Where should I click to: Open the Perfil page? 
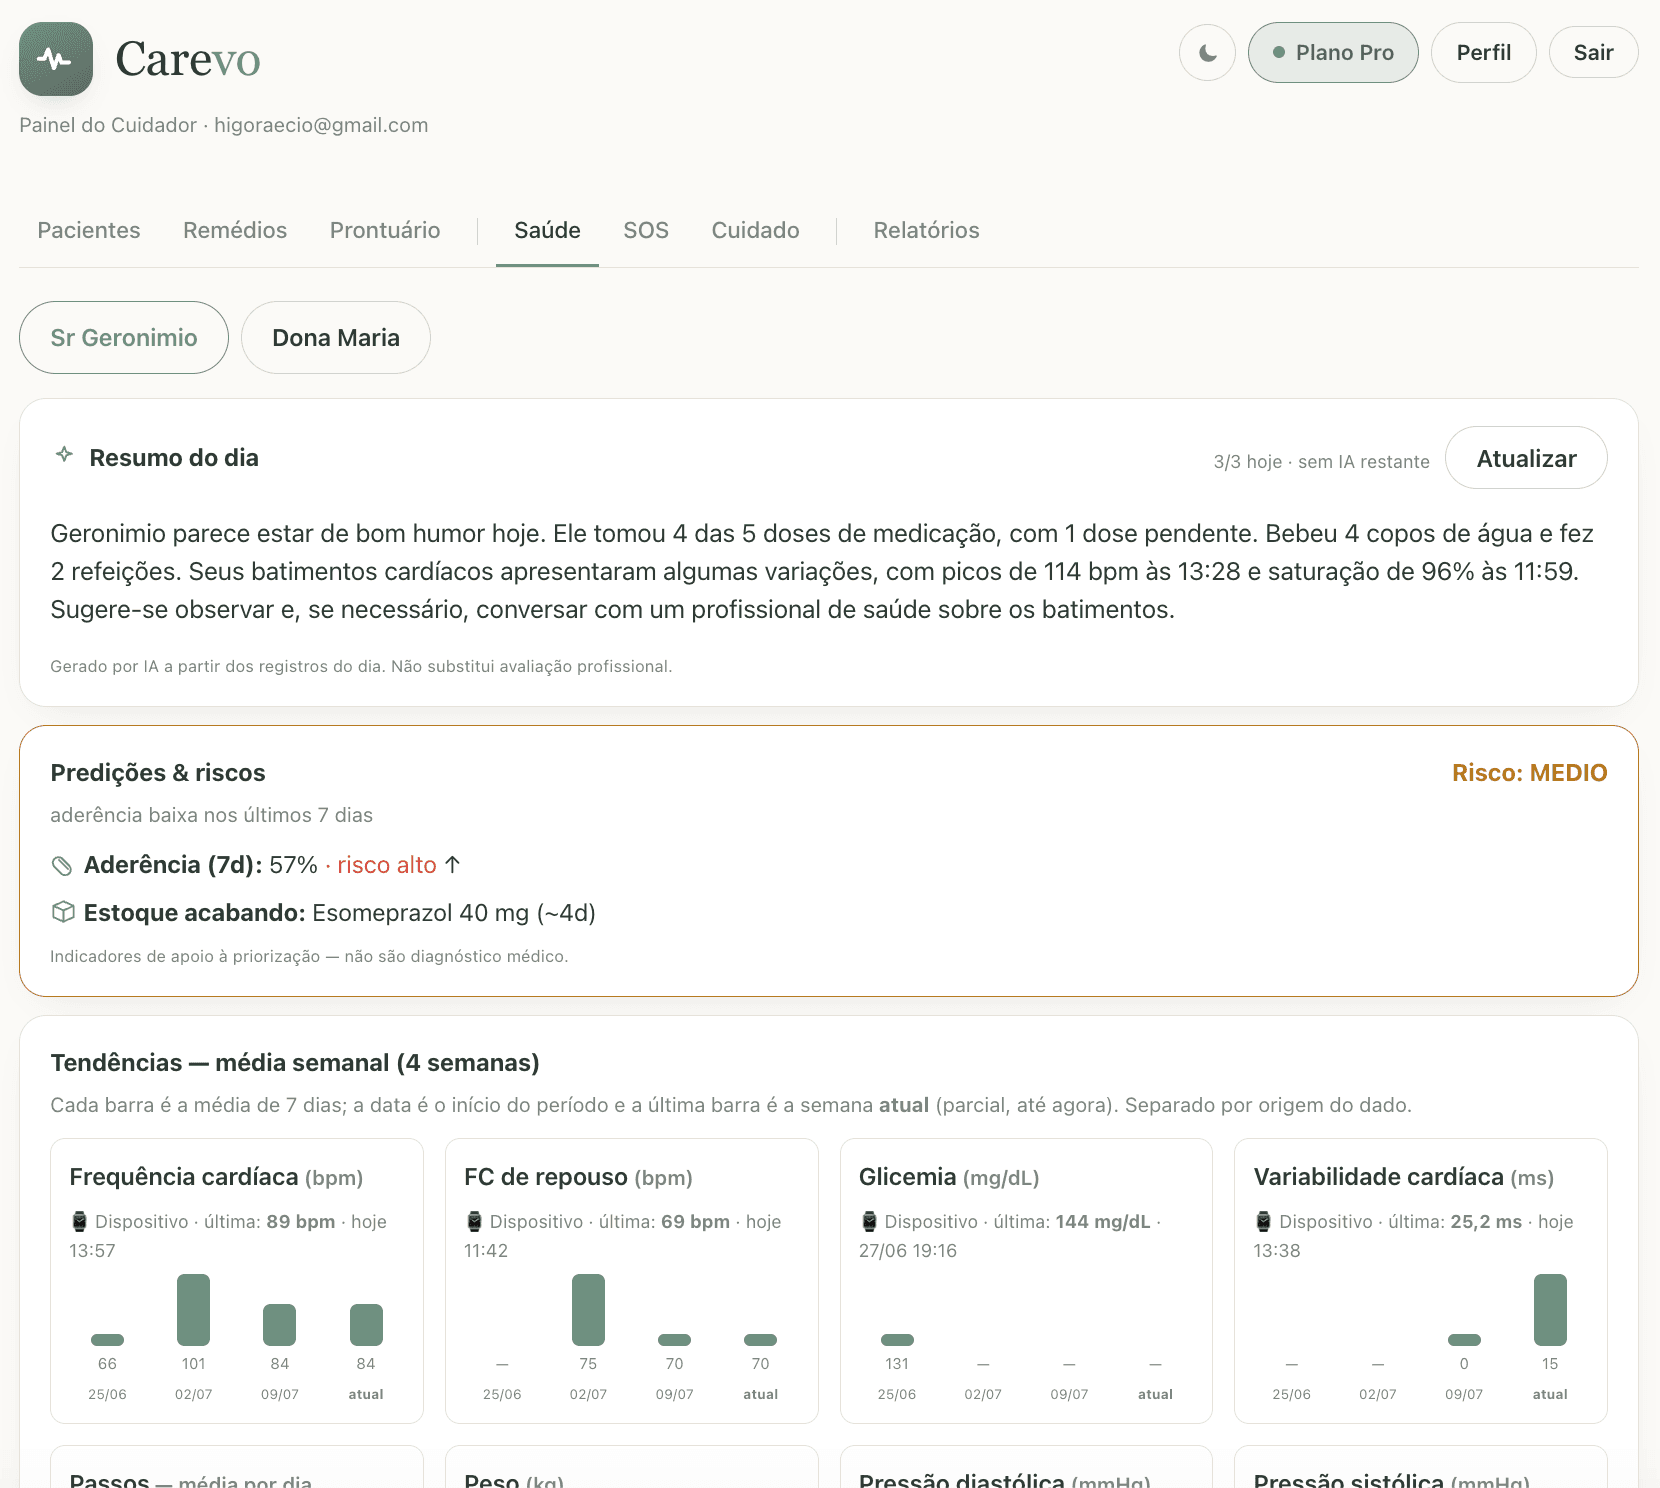click(1484, 53)
